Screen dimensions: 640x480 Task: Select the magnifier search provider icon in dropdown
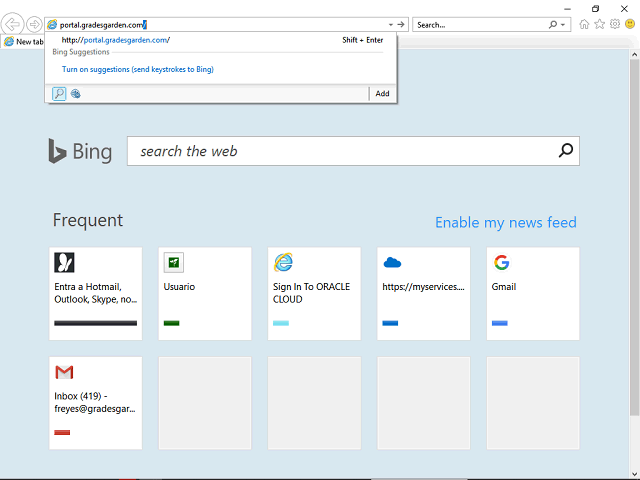click(x=59, y=94)
